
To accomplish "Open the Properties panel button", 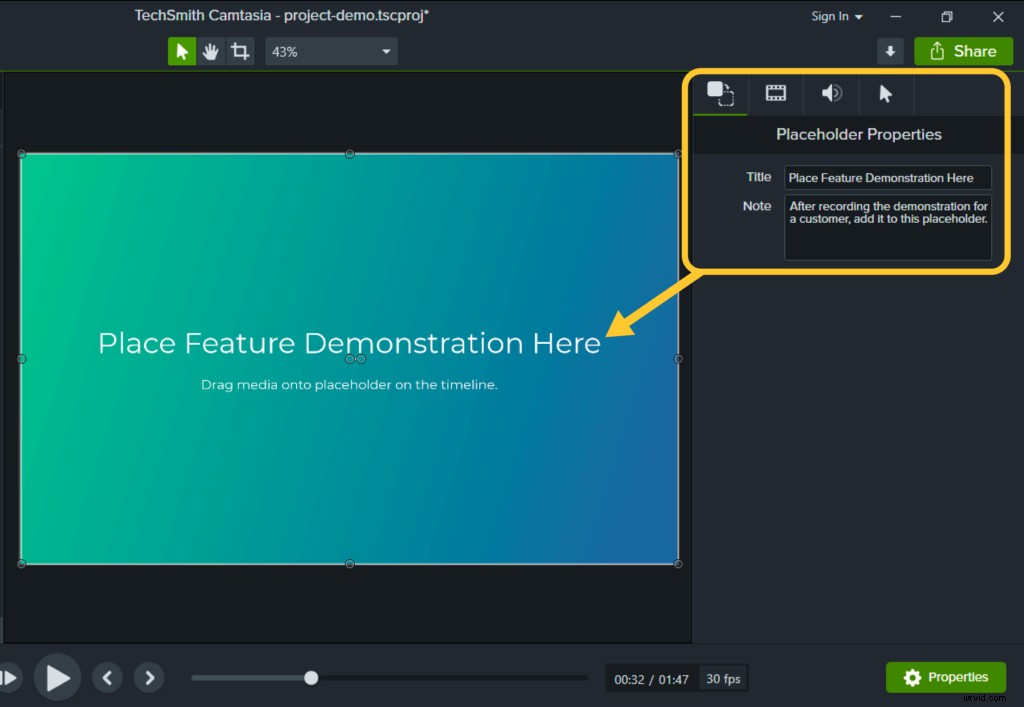I will click(x=945, y=677).
